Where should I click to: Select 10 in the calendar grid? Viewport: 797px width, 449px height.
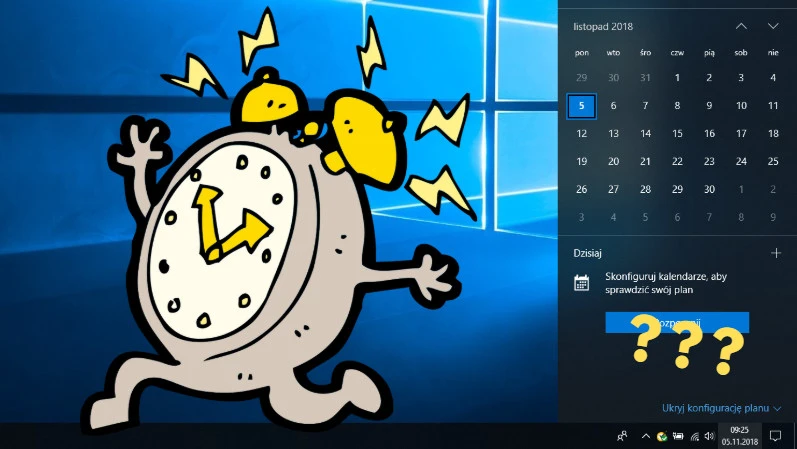(741, 106)
